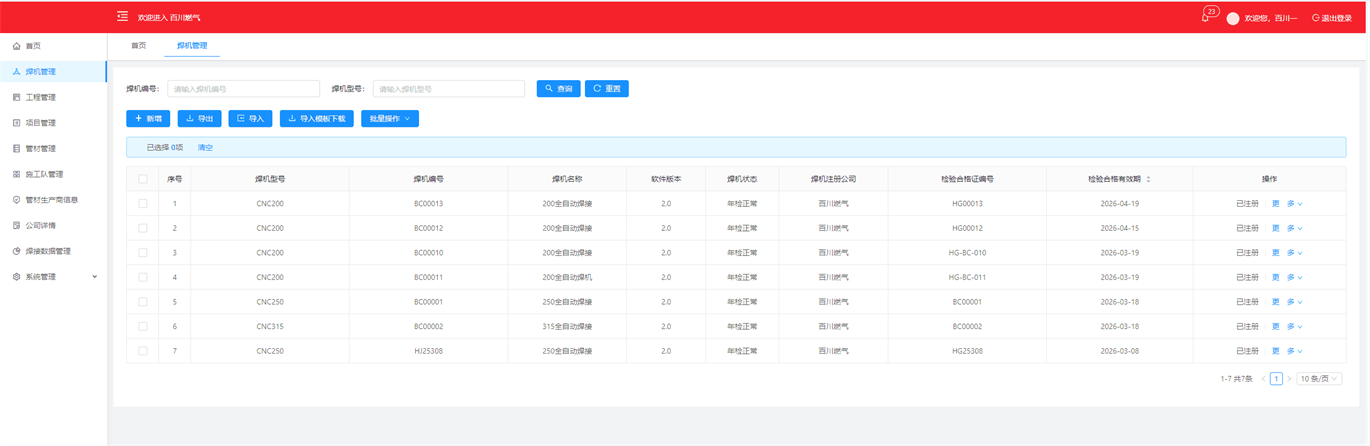Go to 管材生产商信息 in the sidebar
The height and width of the screenshot is (446, 1370).
tap(53, 199)
